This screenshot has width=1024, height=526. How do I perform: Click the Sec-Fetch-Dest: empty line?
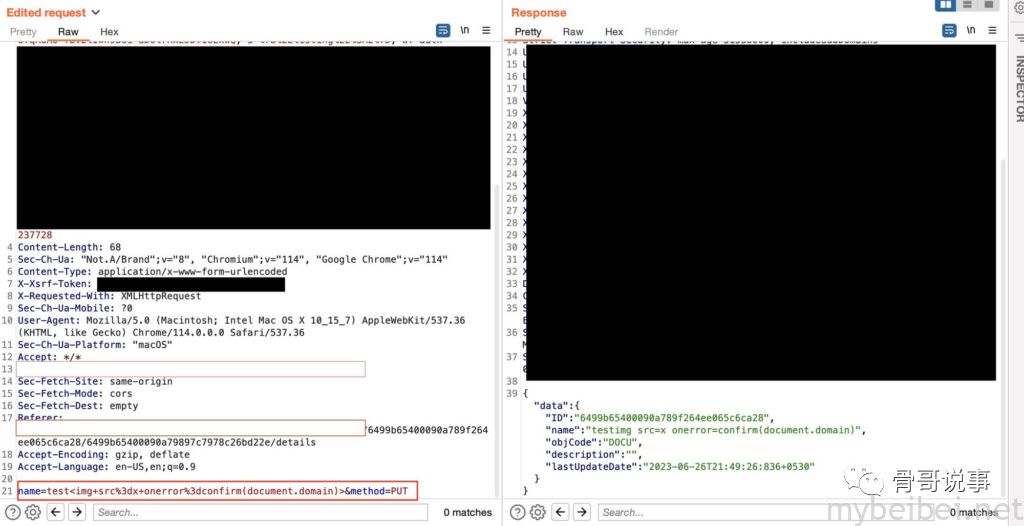point(78,406)
